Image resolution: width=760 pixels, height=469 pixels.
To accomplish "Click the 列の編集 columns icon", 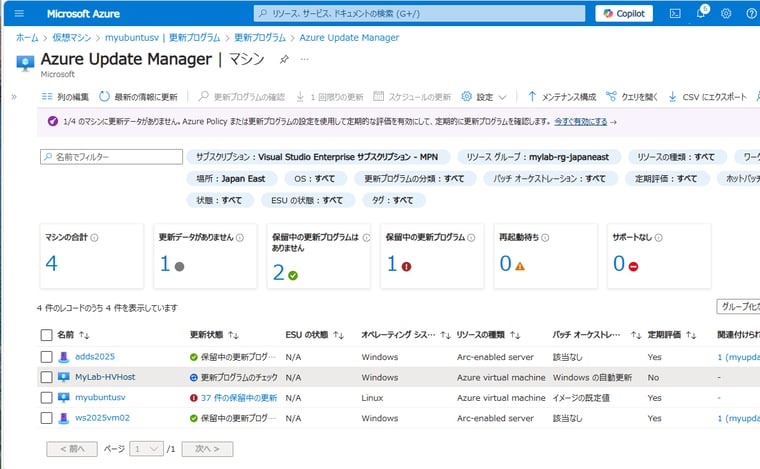I will 47,96.
